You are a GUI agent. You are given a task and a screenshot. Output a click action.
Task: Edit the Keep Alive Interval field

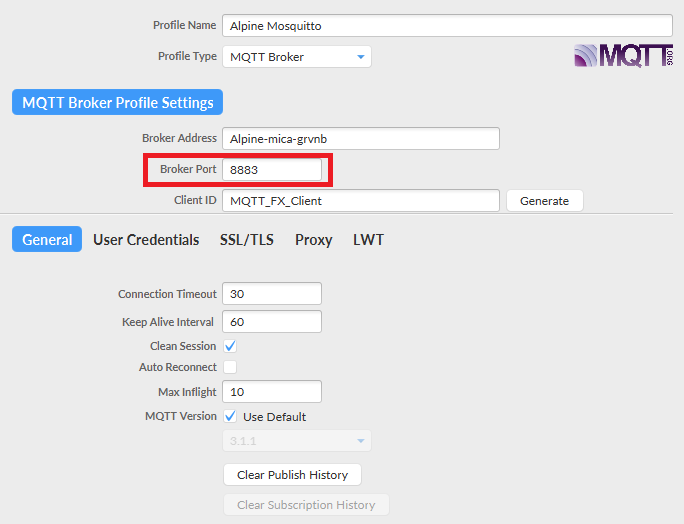point(272,322)
